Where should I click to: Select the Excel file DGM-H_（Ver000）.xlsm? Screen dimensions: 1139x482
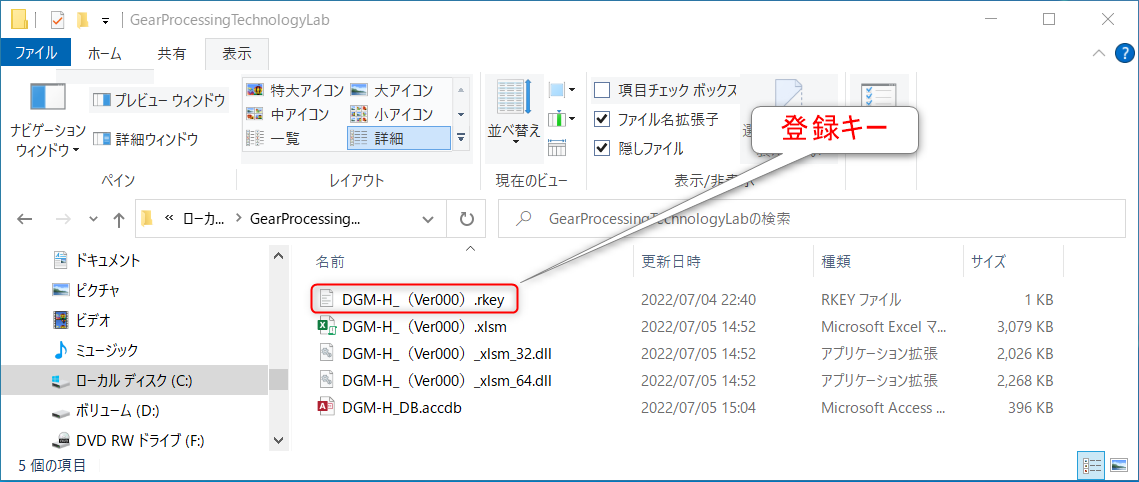424,327
